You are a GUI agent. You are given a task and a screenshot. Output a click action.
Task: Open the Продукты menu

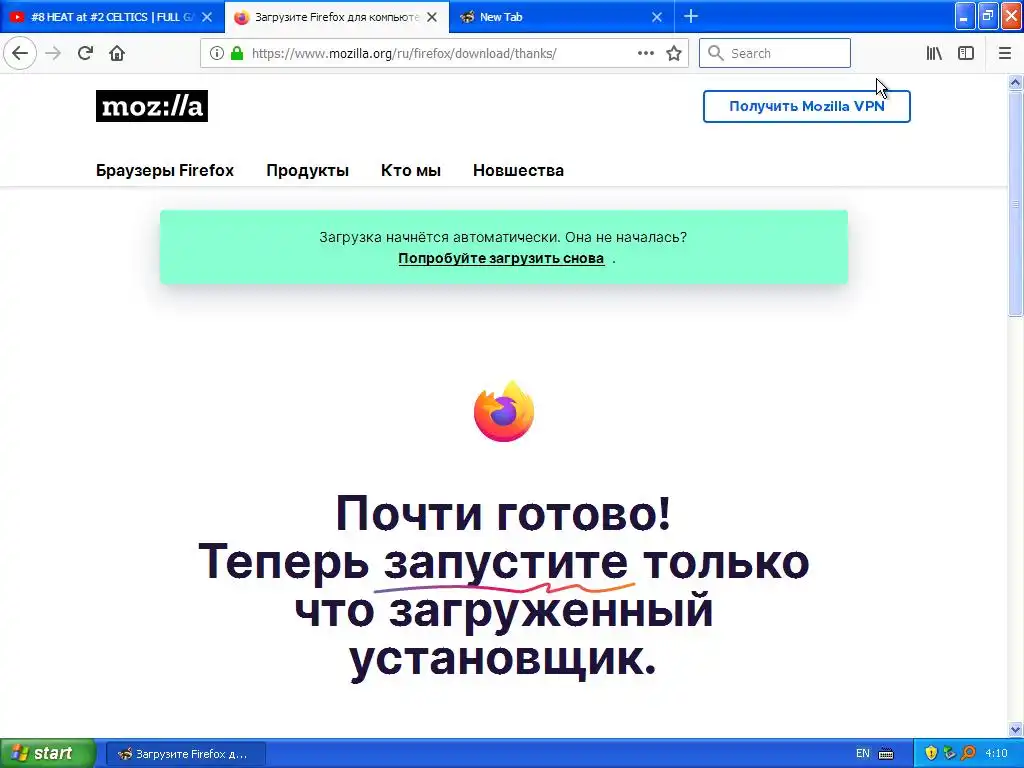tap(308, 170)
